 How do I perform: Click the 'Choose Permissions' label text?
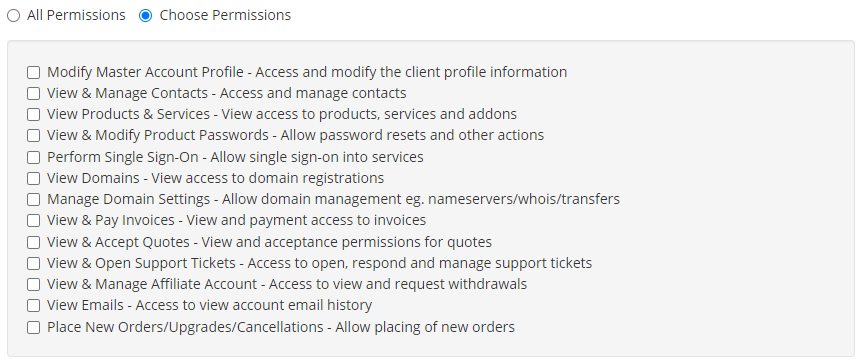pyautogui.click(x=225, y=15)
